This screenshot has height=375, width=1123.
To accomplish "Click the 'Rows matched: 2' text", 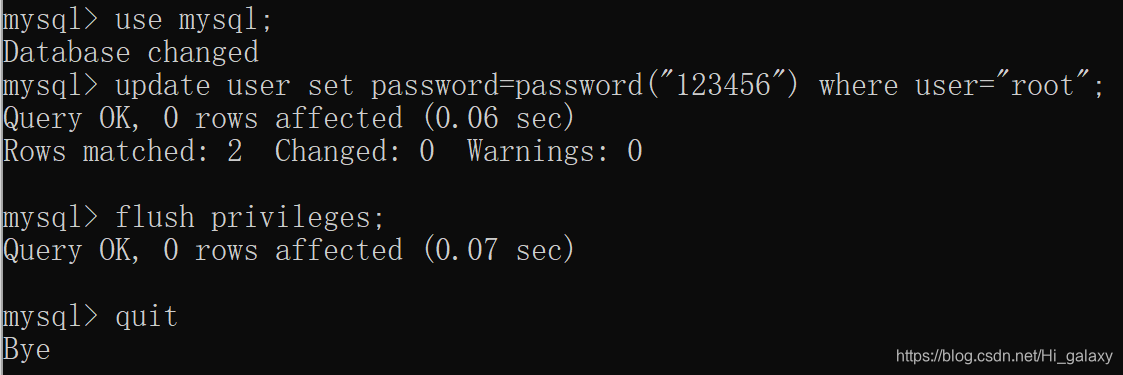I will (x=122, y=152).
